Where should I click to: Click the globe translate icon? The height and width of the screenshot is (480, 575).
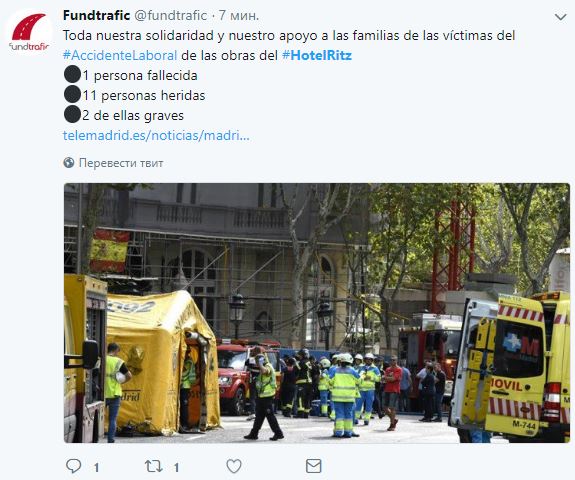69,162
